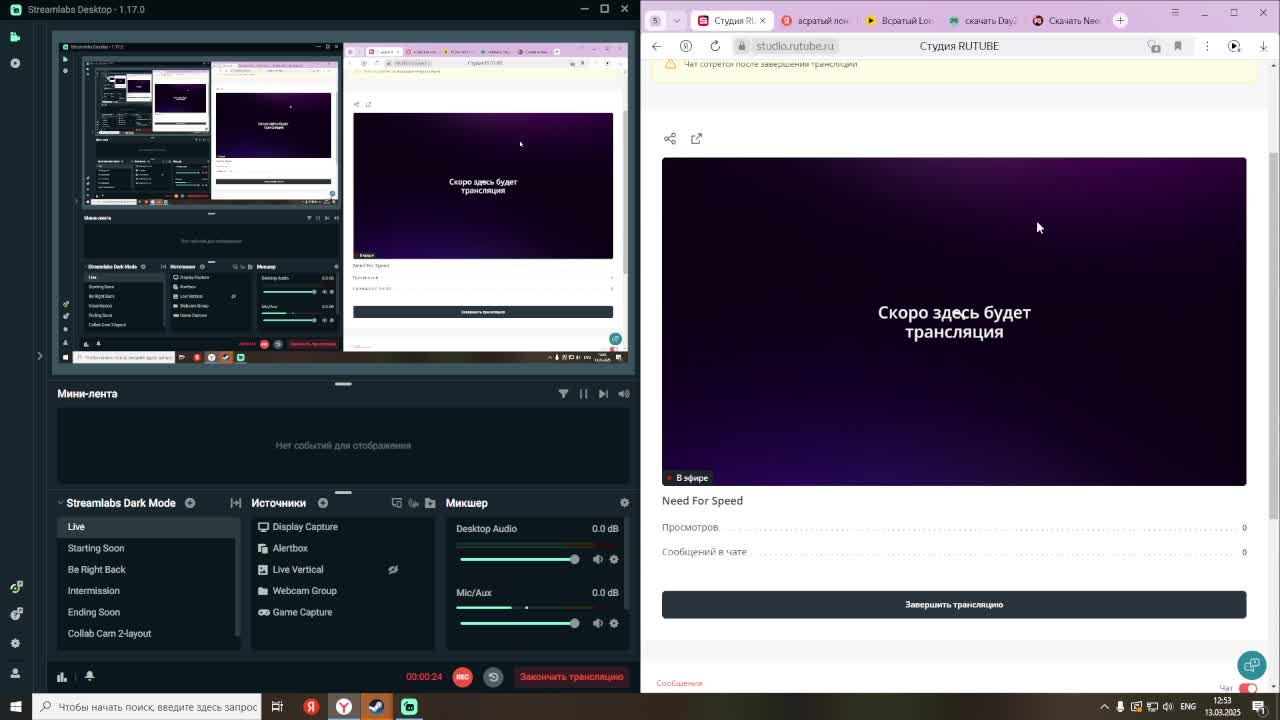Screen dimensions: 1280x720
Task: Add a new source in Источники panel
Action: [323, 503]
